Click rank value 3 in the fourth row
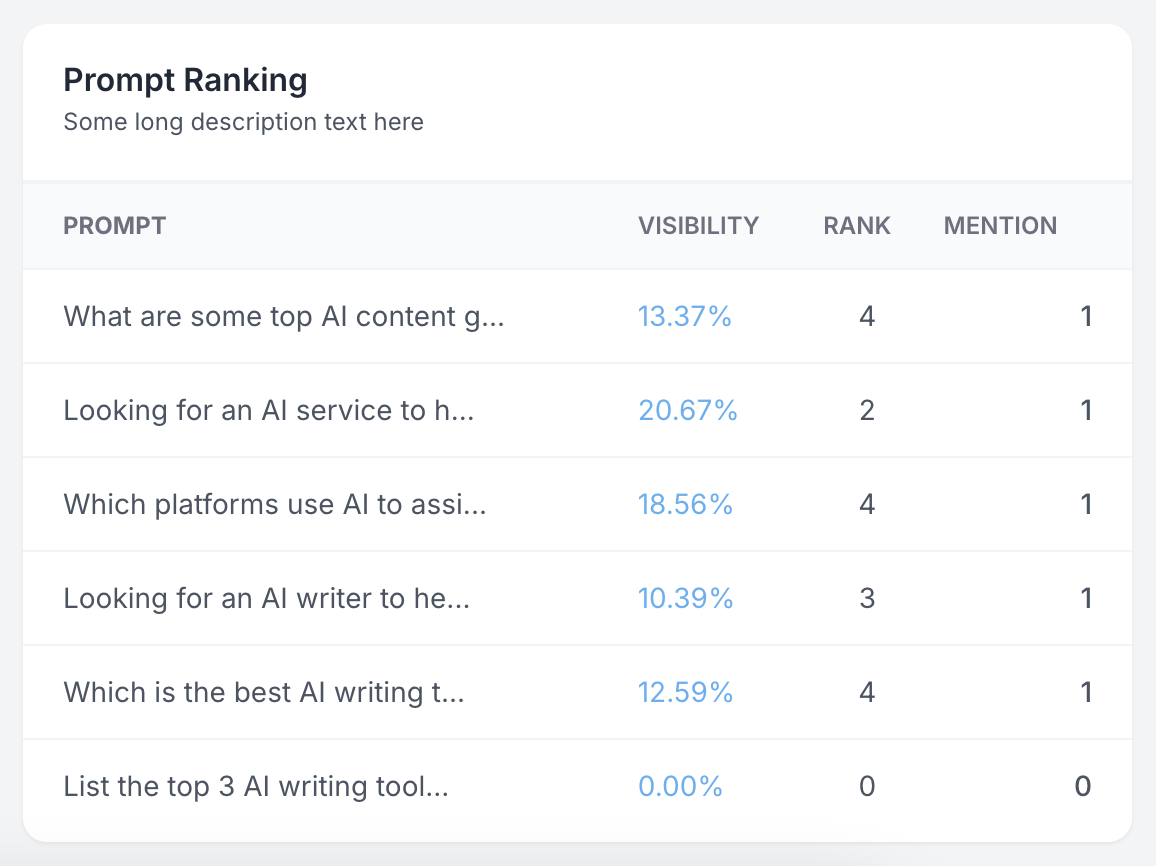 (867, 599)
